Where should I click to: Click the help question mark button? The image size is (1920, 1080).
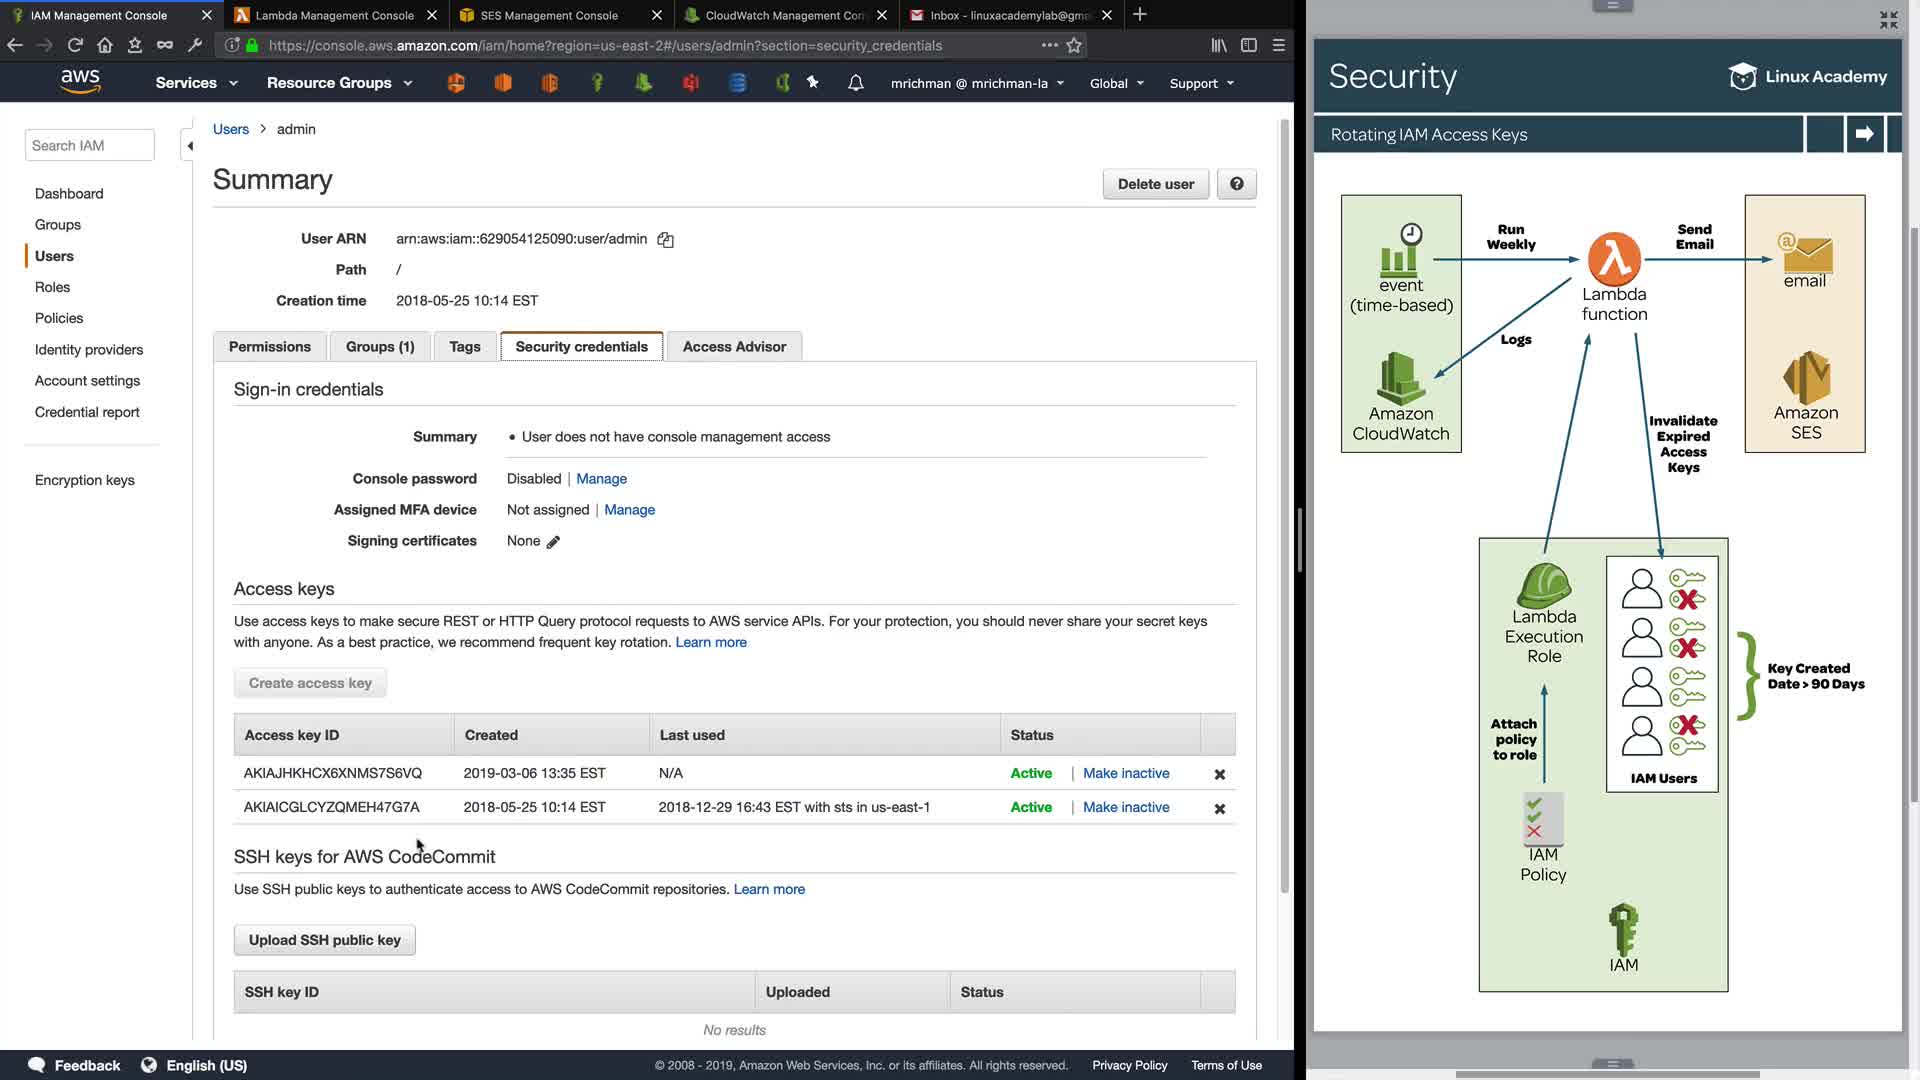(x=1236, y=184)
